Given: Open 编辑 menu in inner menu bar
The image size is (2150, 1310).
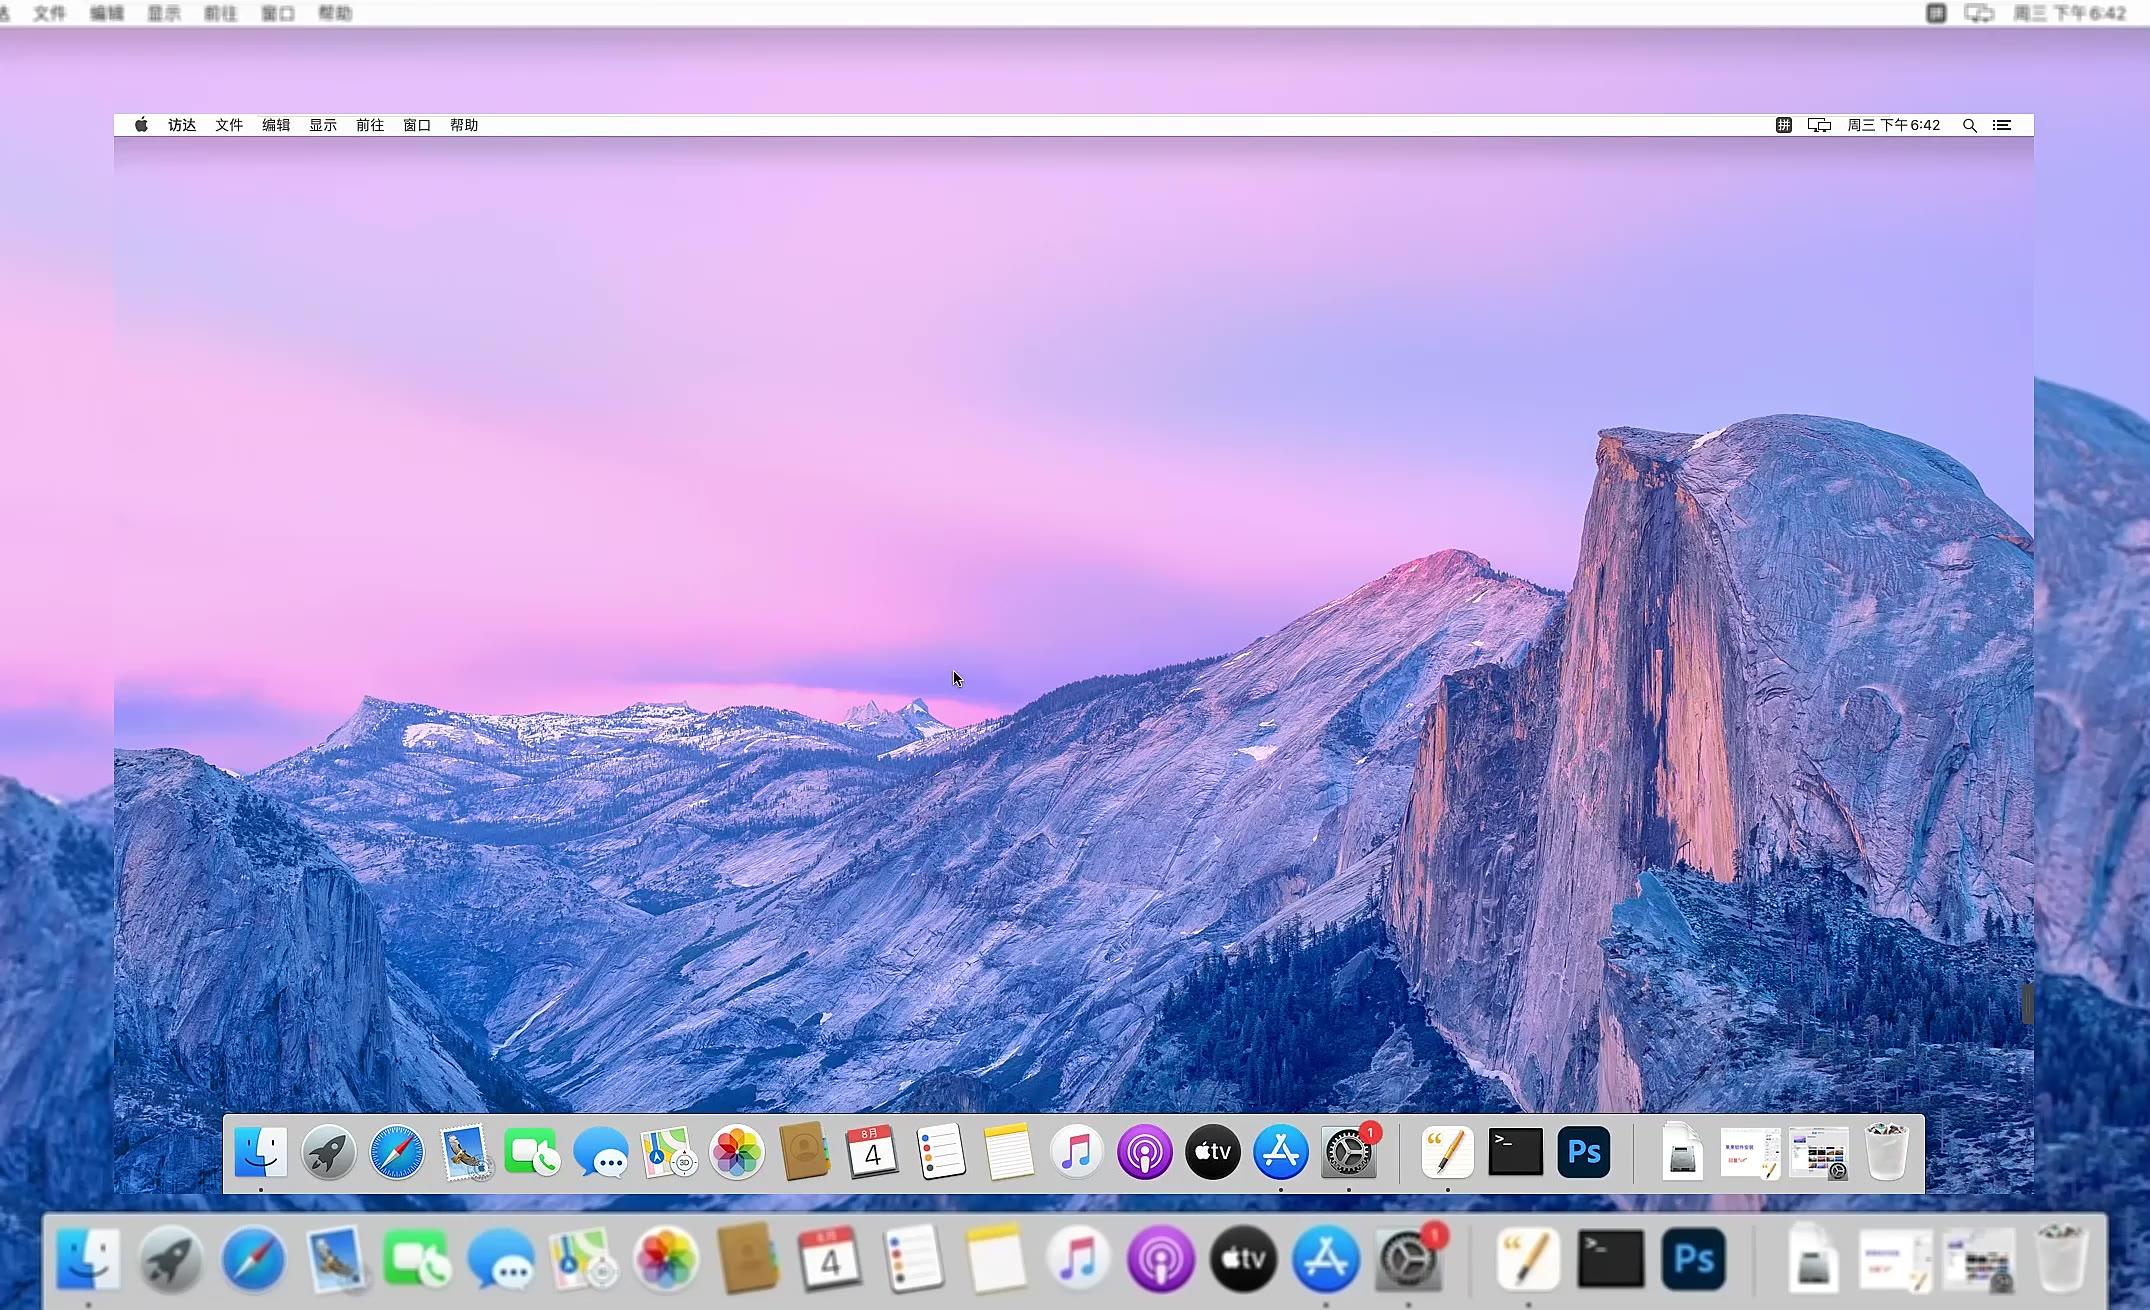Looking at the screenshot, I should pos(276,125).
